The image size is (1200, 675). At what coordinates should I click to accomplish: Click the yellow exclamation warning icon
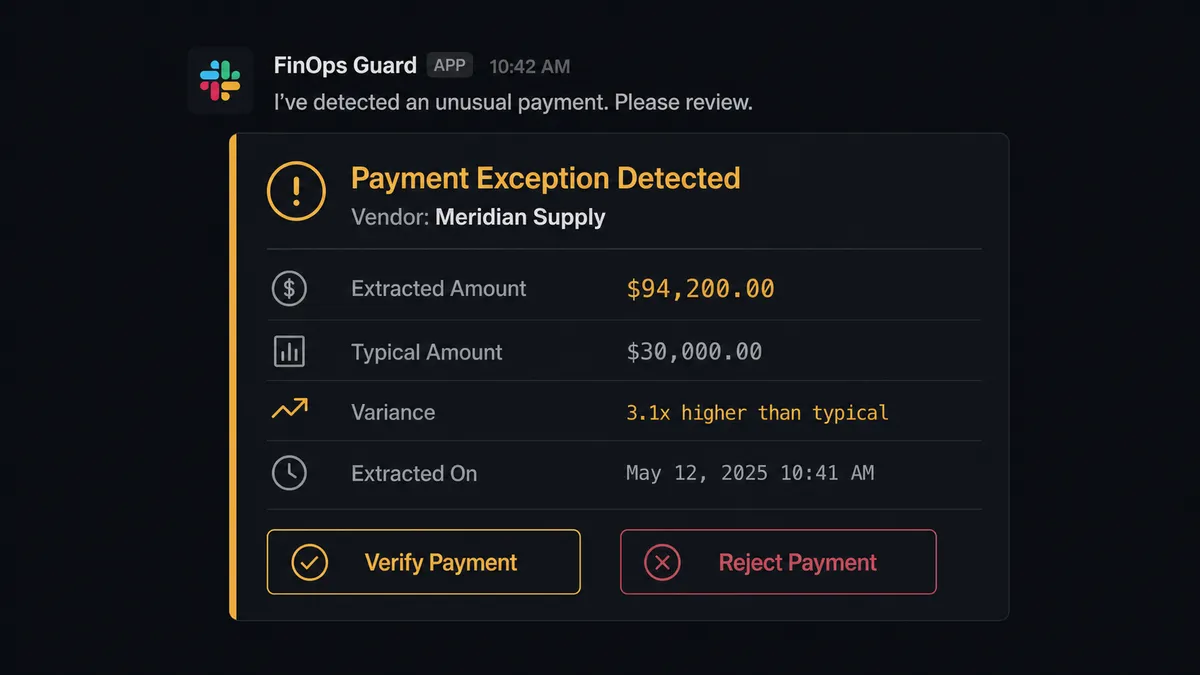coord(296,190)
